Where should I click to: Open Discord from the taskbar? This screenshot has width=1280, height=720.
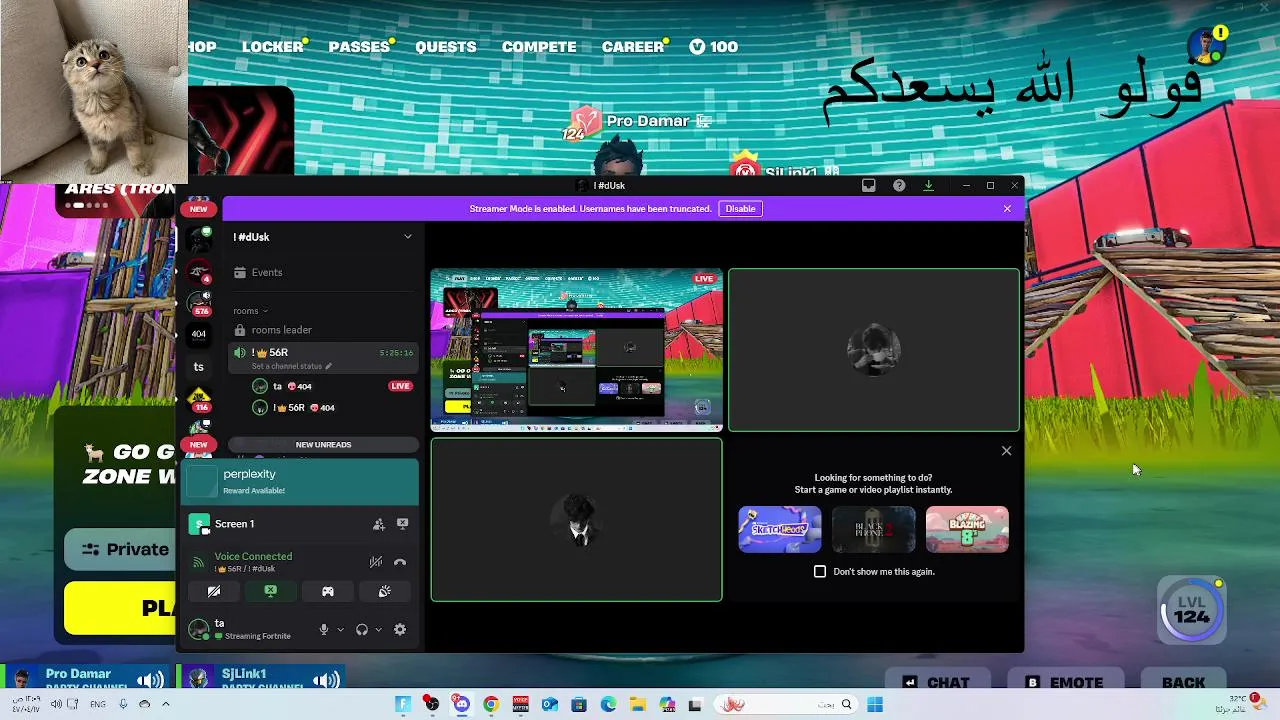pyautogui.click(x=461, y=705)
